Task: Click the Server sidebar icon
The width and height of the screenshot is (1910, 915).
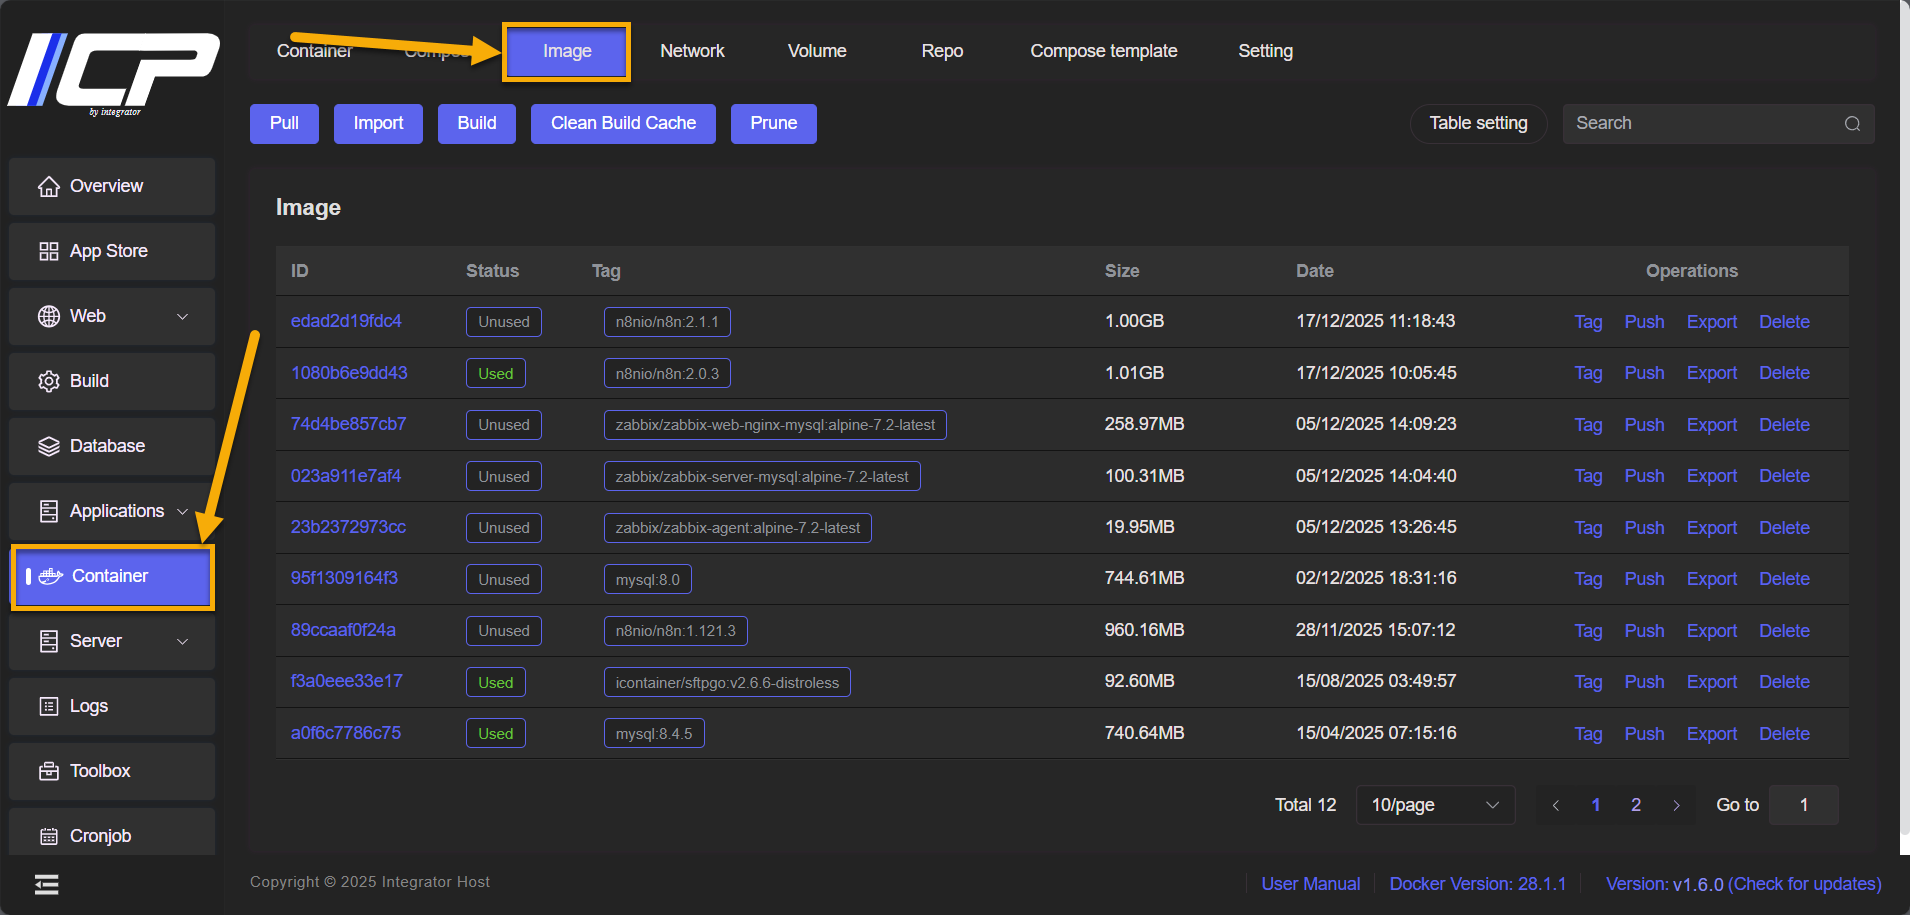Action: click(x=48, y=641)
